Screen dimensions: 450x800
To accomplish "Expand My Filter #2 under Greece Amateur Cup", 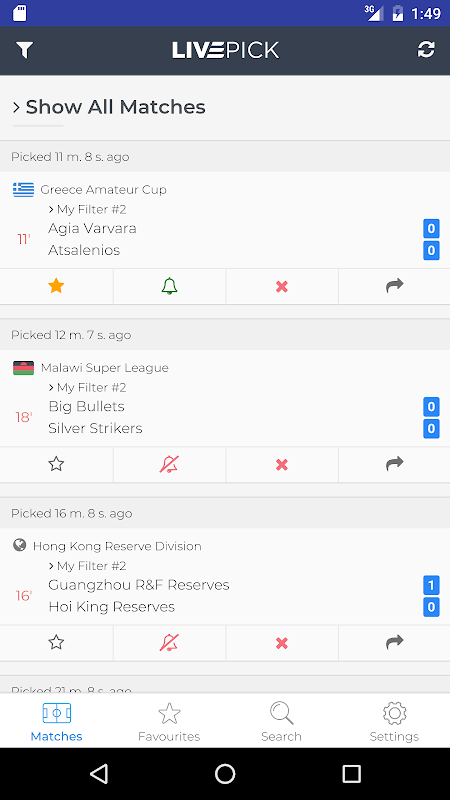I will [x=87, y=209].
